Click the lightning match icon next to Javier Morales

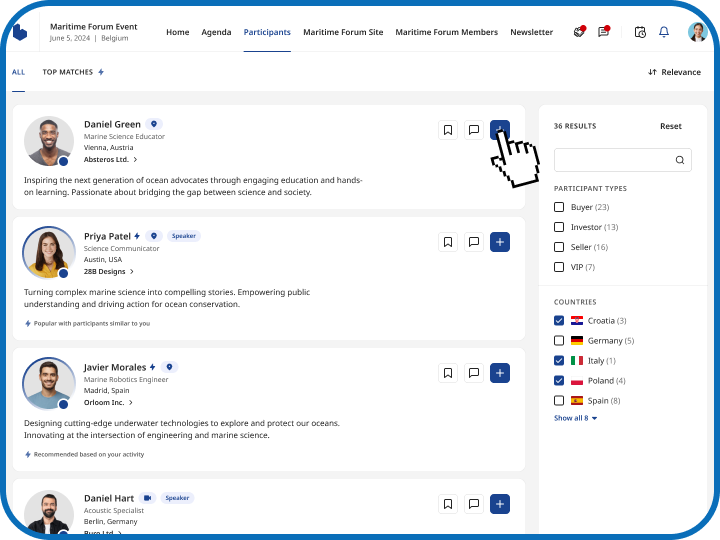[x=152, y=367]
